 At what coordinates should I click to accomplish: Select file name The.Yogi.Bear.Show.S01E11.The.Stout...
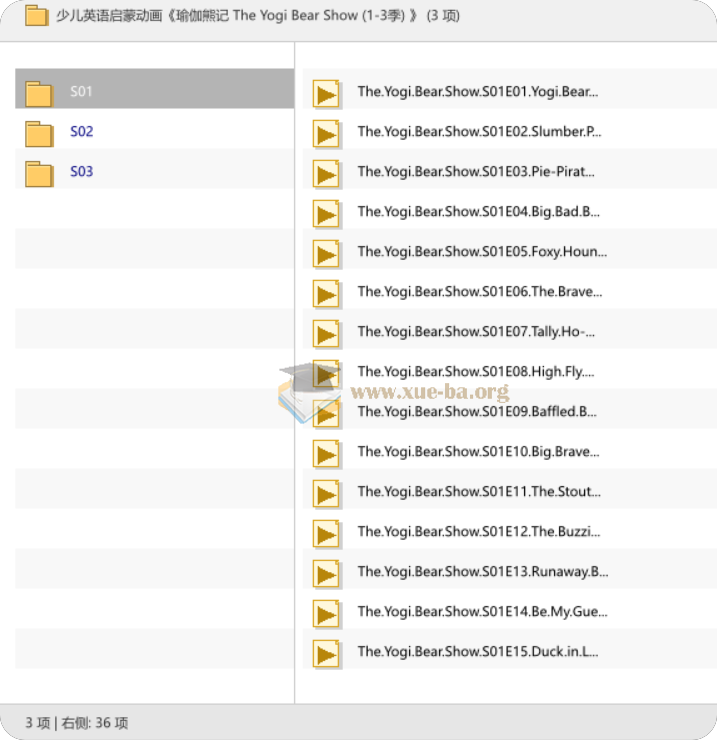tap(479, 492)
